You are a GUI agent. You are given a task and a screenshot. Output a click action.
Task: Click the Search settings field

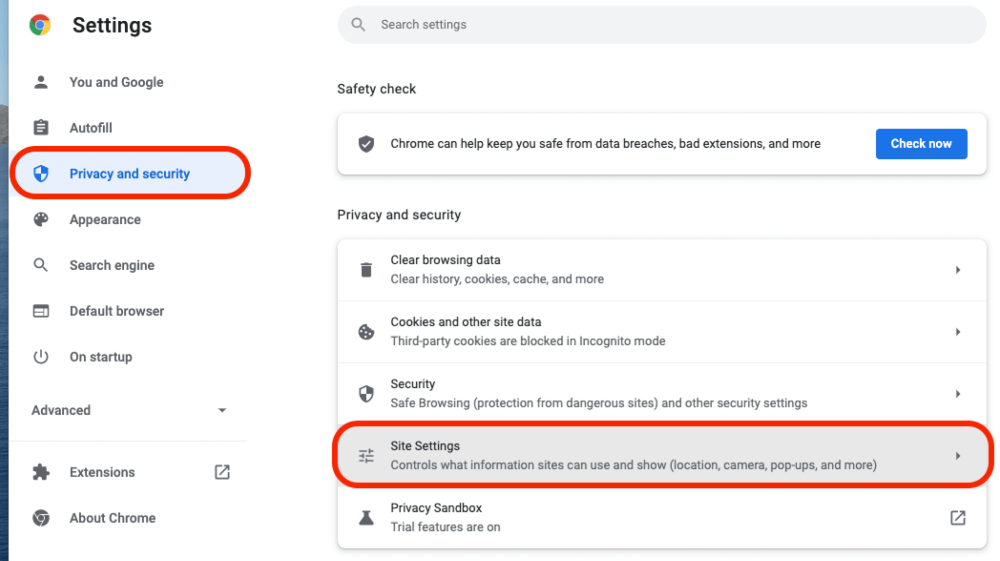pyautogui.click(x=661, y=25)
